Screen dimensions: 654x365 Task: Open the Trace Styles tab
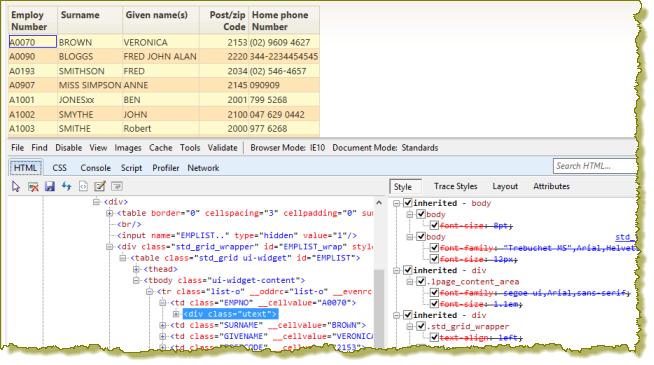pyautogui.click(x=455, y=186)
